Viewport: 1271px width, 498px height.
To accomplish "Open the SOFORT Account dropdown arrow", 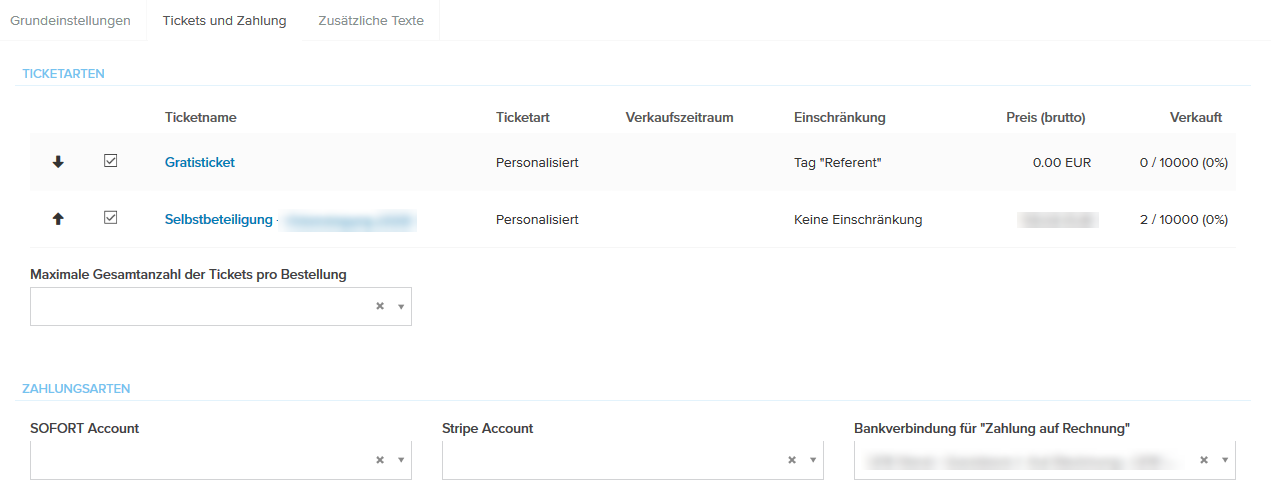I will pos(400,460).
